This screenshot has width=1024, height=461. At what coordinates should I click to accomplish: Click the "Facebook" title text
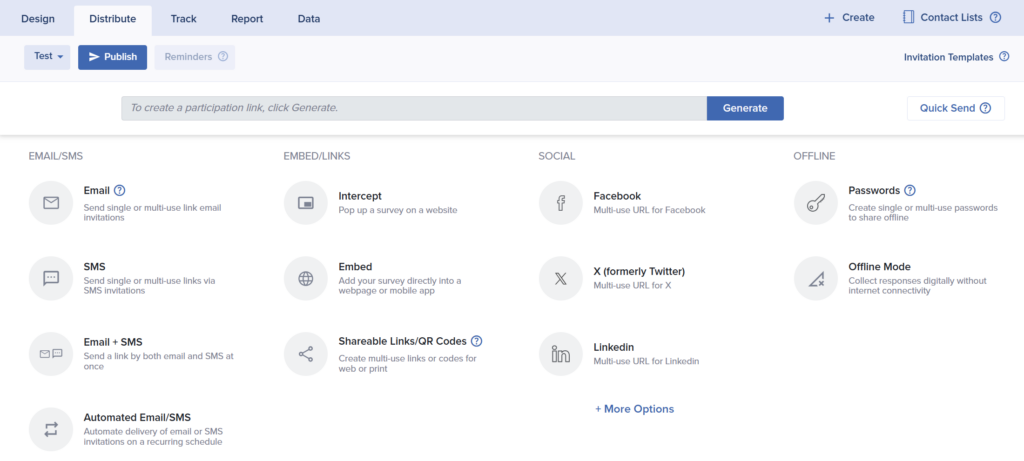[x=617, y=196]
